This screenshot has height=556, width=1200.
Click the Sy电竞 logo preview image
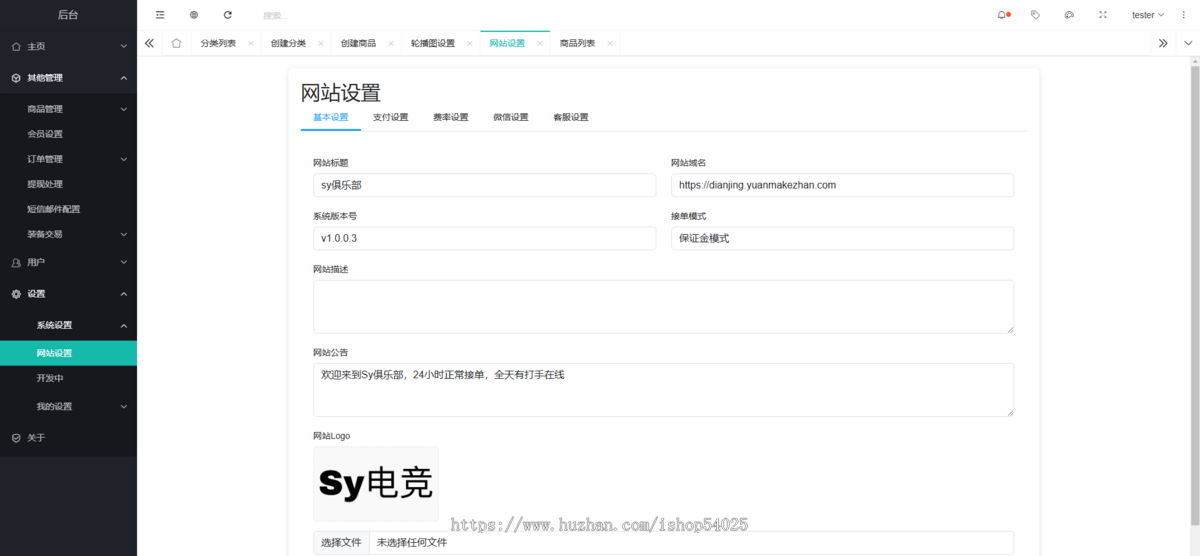[376, 484]
